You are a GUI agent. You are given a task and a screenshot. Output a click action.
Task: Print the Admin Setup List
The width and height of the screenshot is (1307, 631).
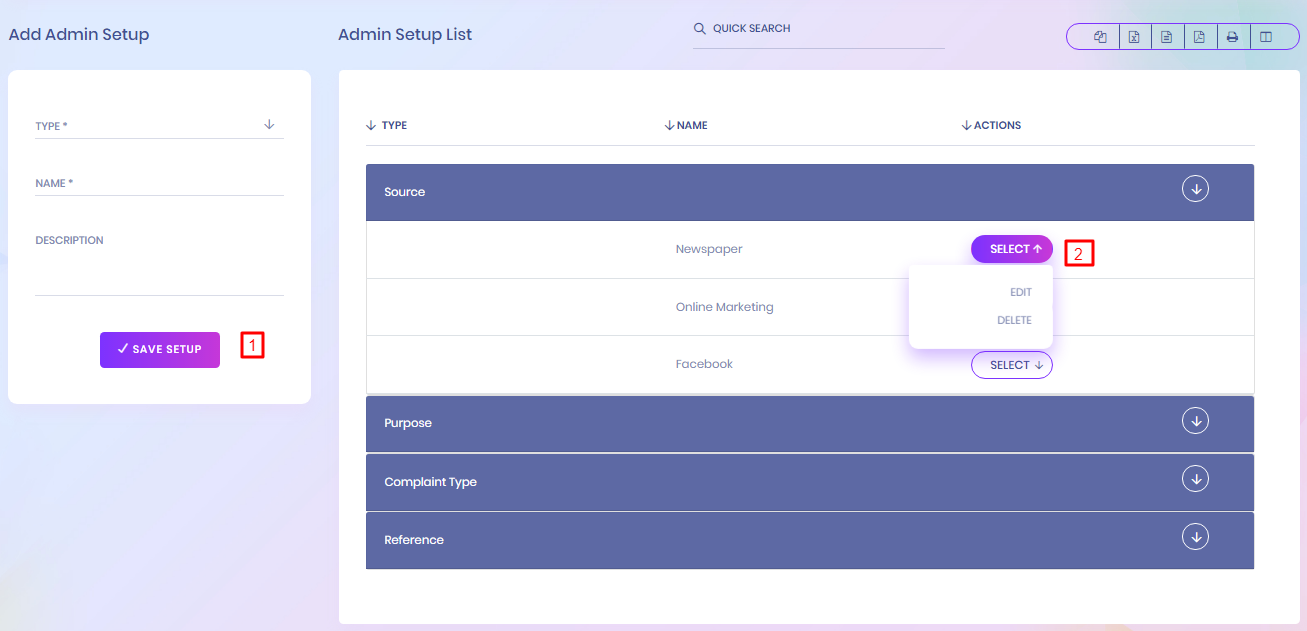click(1232, 37)
